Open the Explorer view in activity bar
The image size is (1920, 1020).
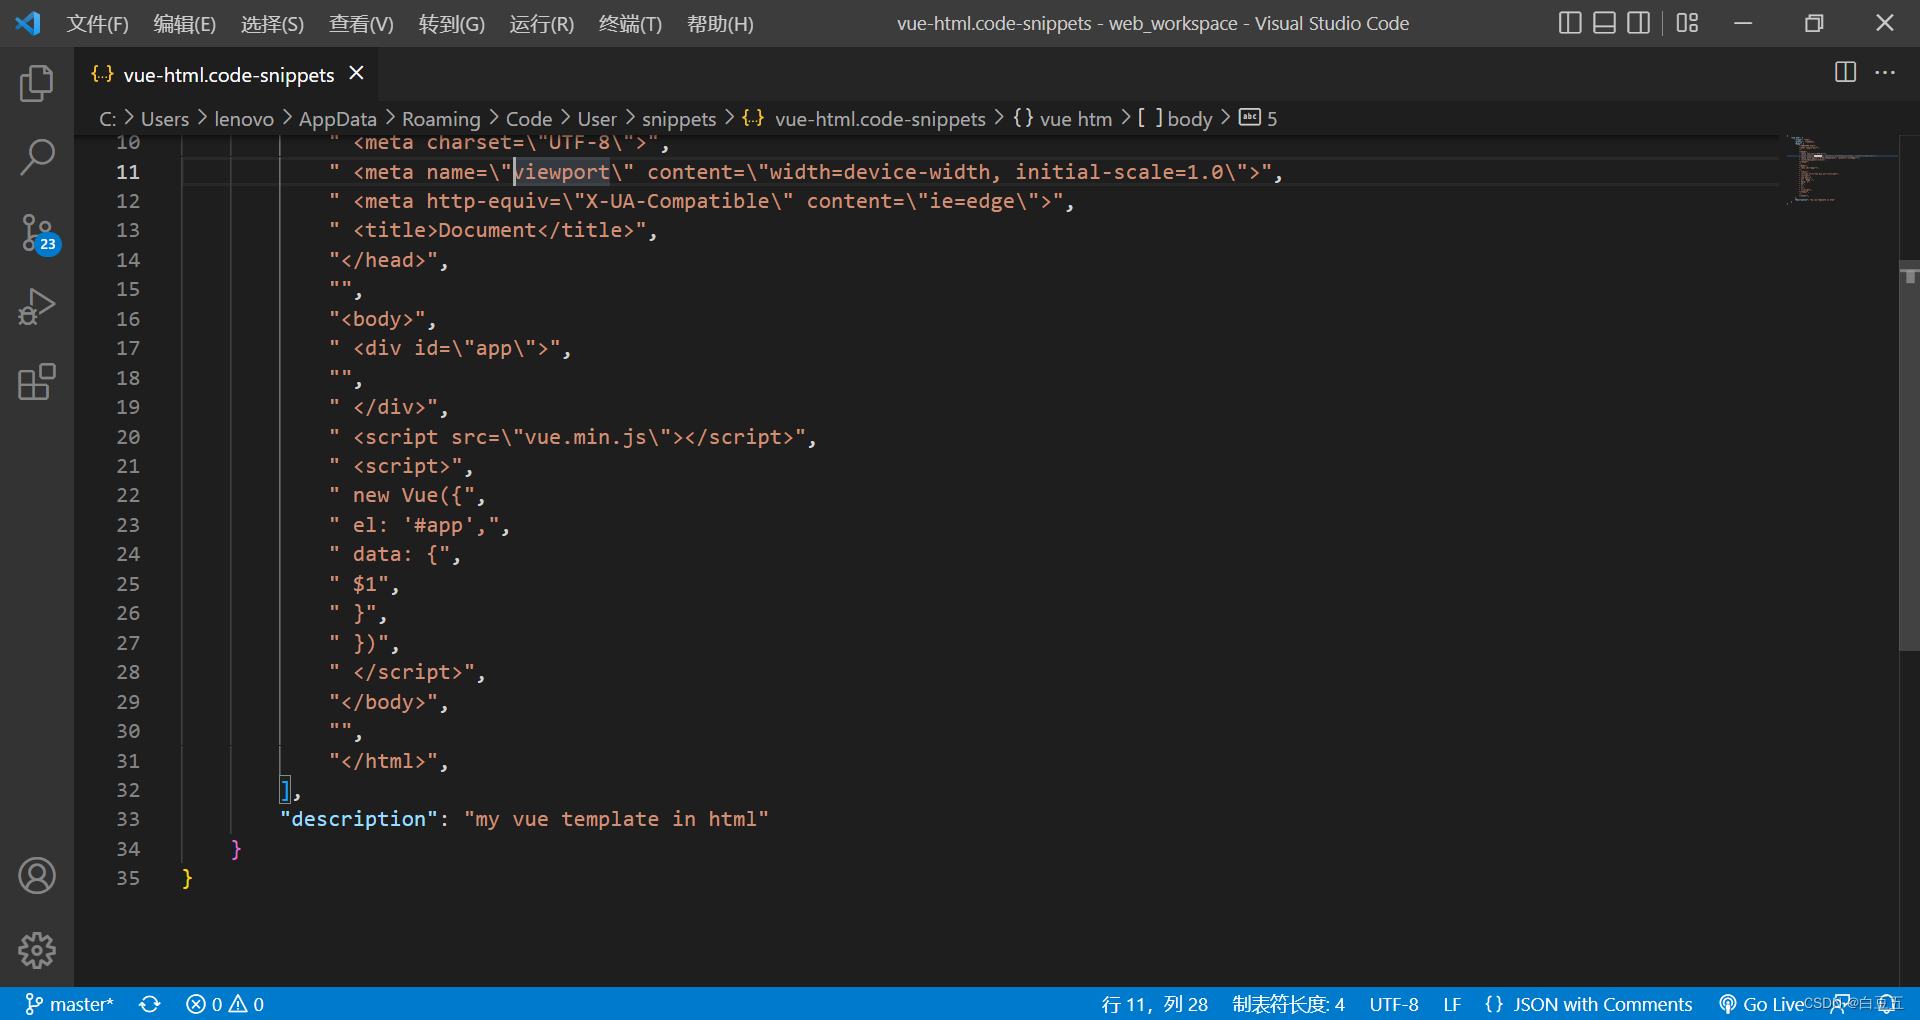(37, 84)
